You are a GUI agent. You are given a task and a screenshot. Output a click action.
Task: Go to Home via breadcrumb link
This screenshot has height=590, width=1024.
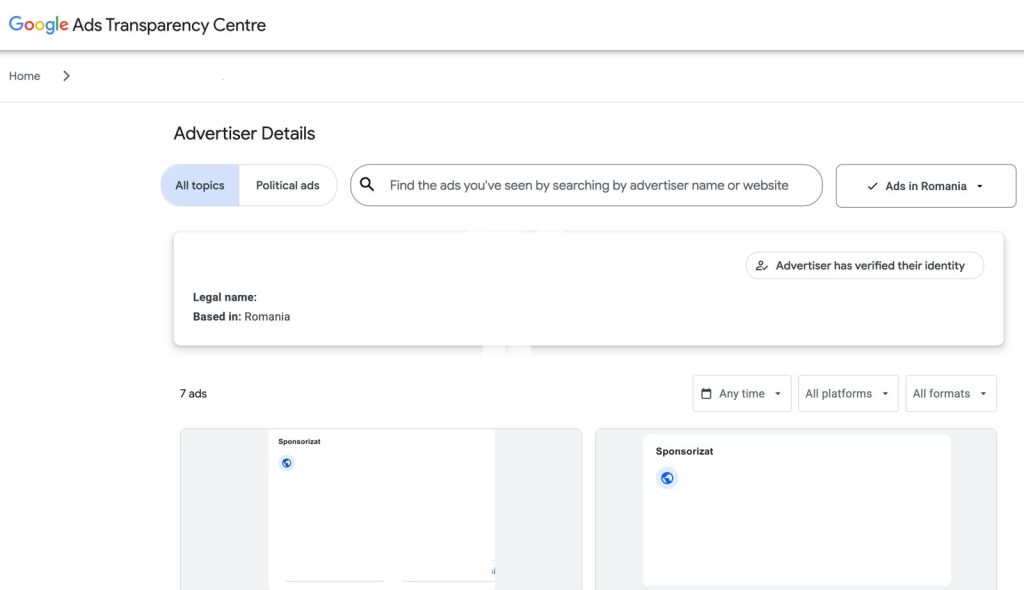coord(24,76)
